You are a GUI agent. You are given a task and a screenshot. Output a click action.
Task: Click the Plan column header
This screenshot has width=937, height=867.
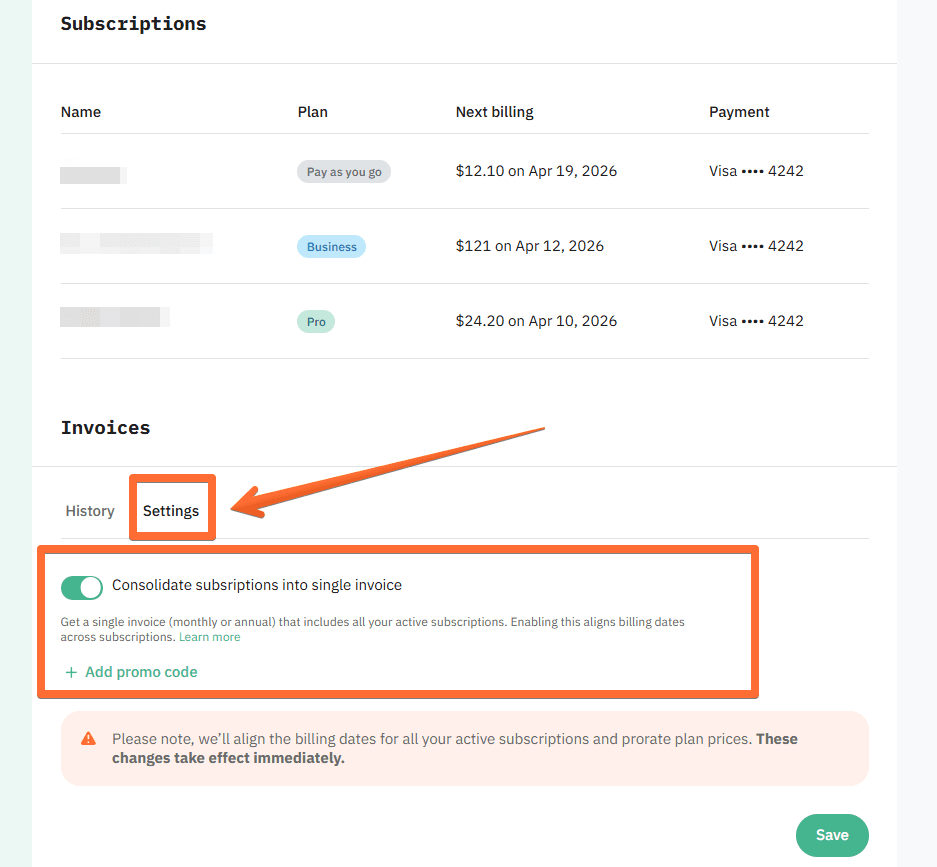[313, 112]
